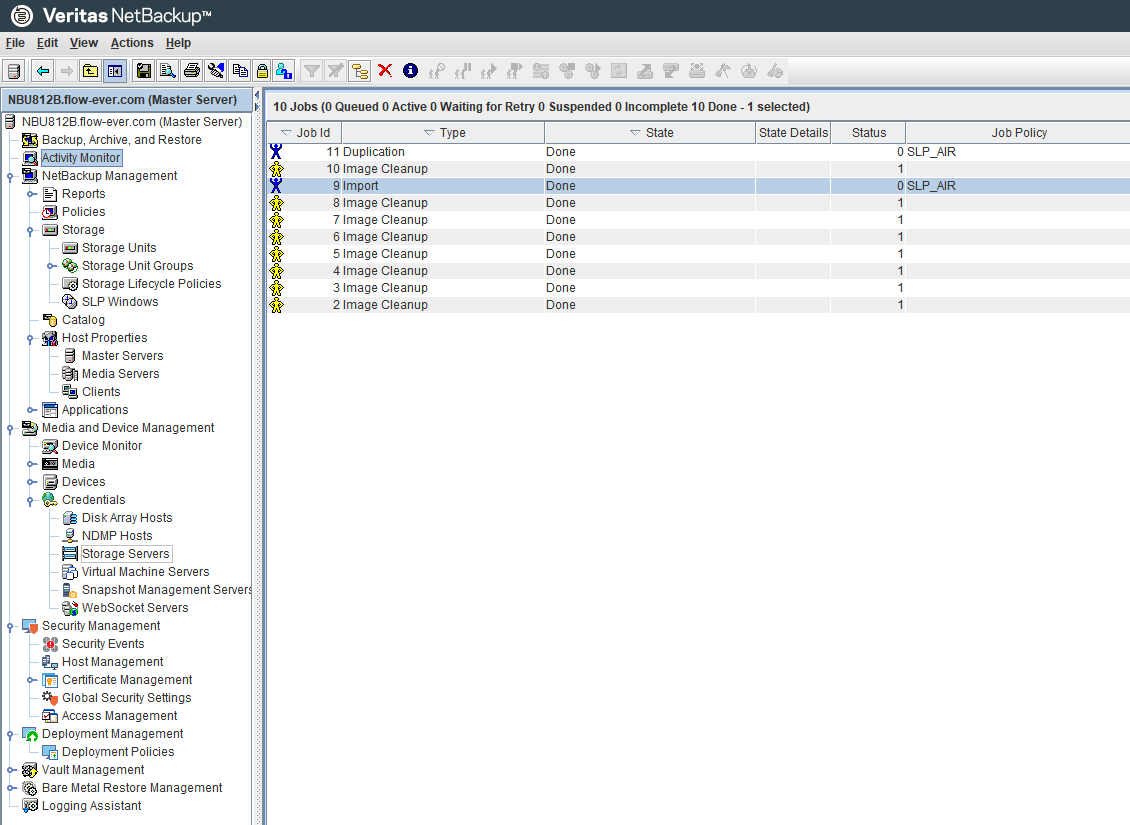Click the master server toolbar icon

(14, 71)
